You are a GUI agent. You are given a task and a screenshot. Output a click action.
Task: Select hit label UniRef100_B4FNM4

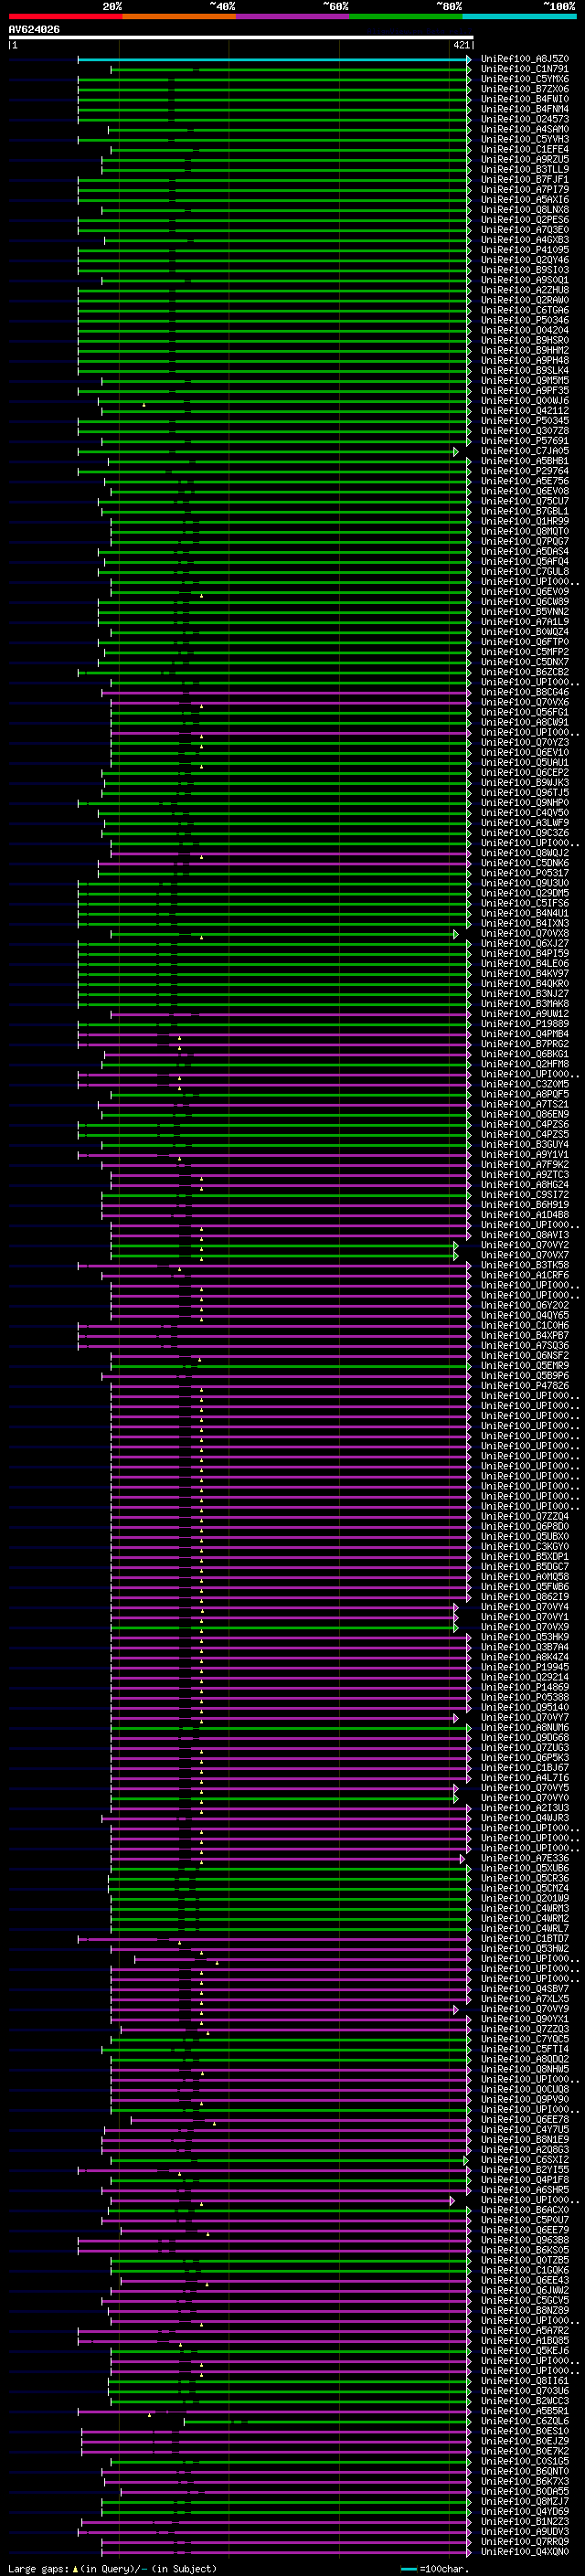point(525,109)
